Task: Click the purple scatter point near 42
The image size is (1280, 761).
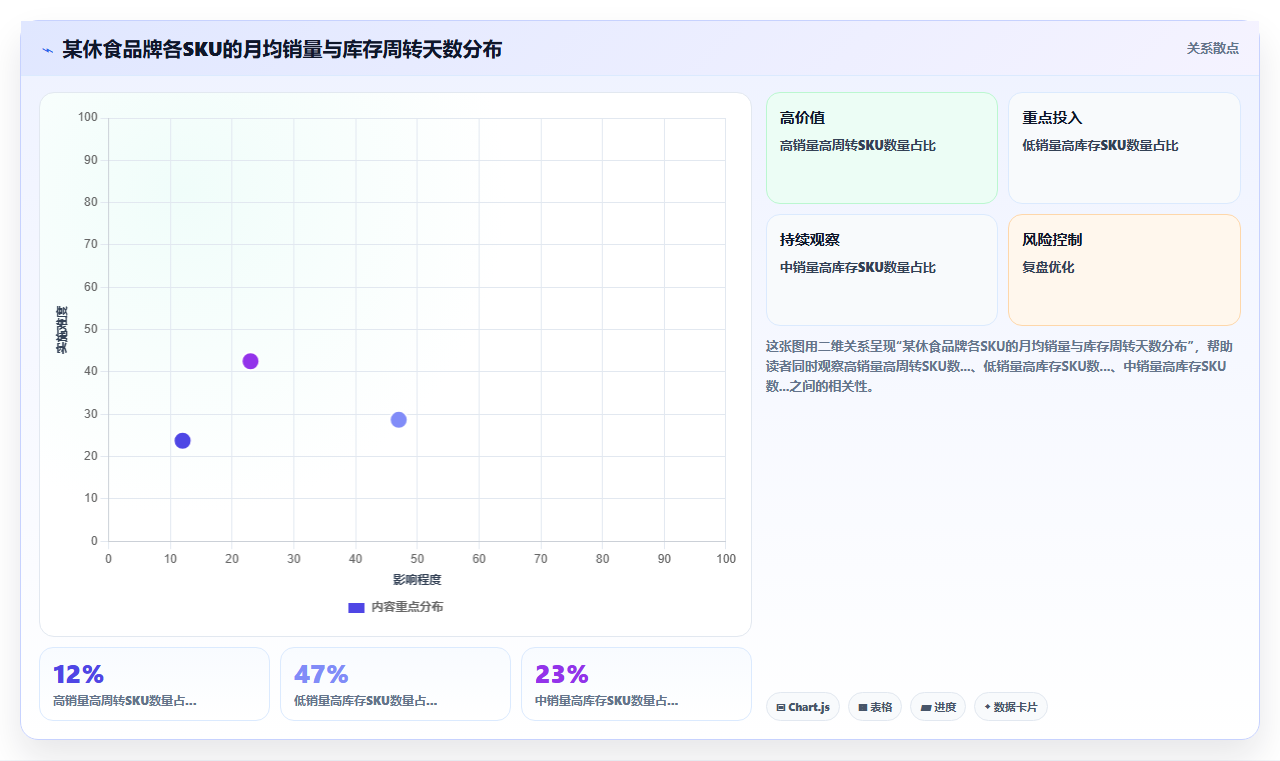Action: 250,361
